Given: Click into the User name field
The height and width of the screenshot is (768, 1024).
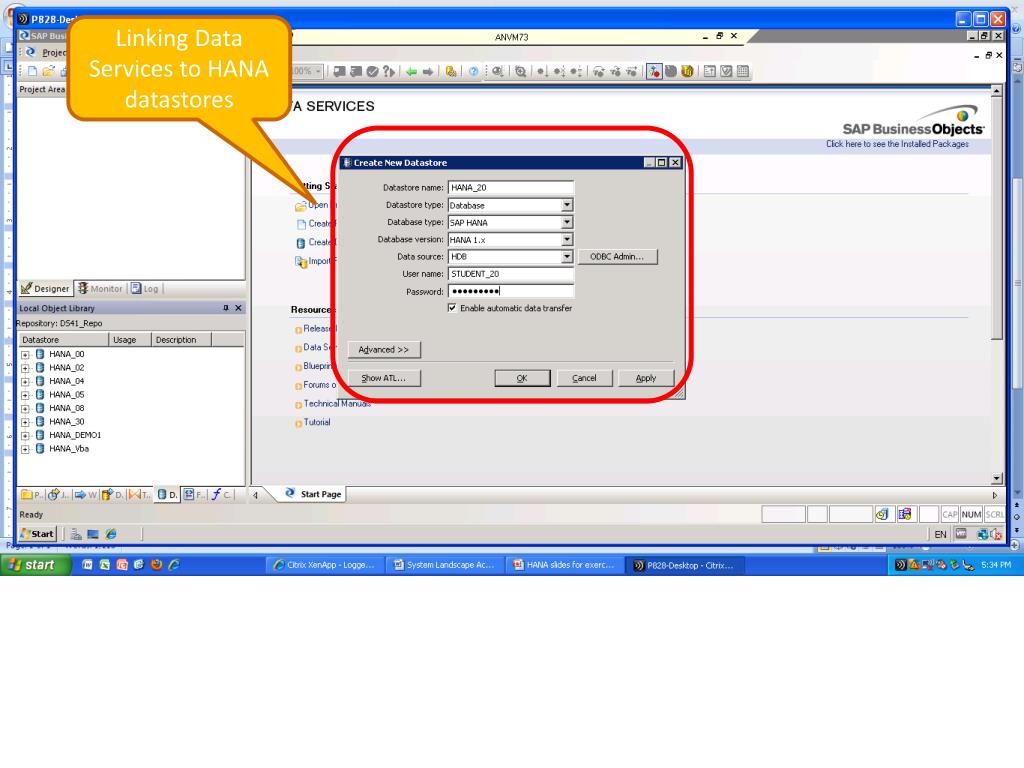Looking at the screenshot, I should (x=511, y=274).
